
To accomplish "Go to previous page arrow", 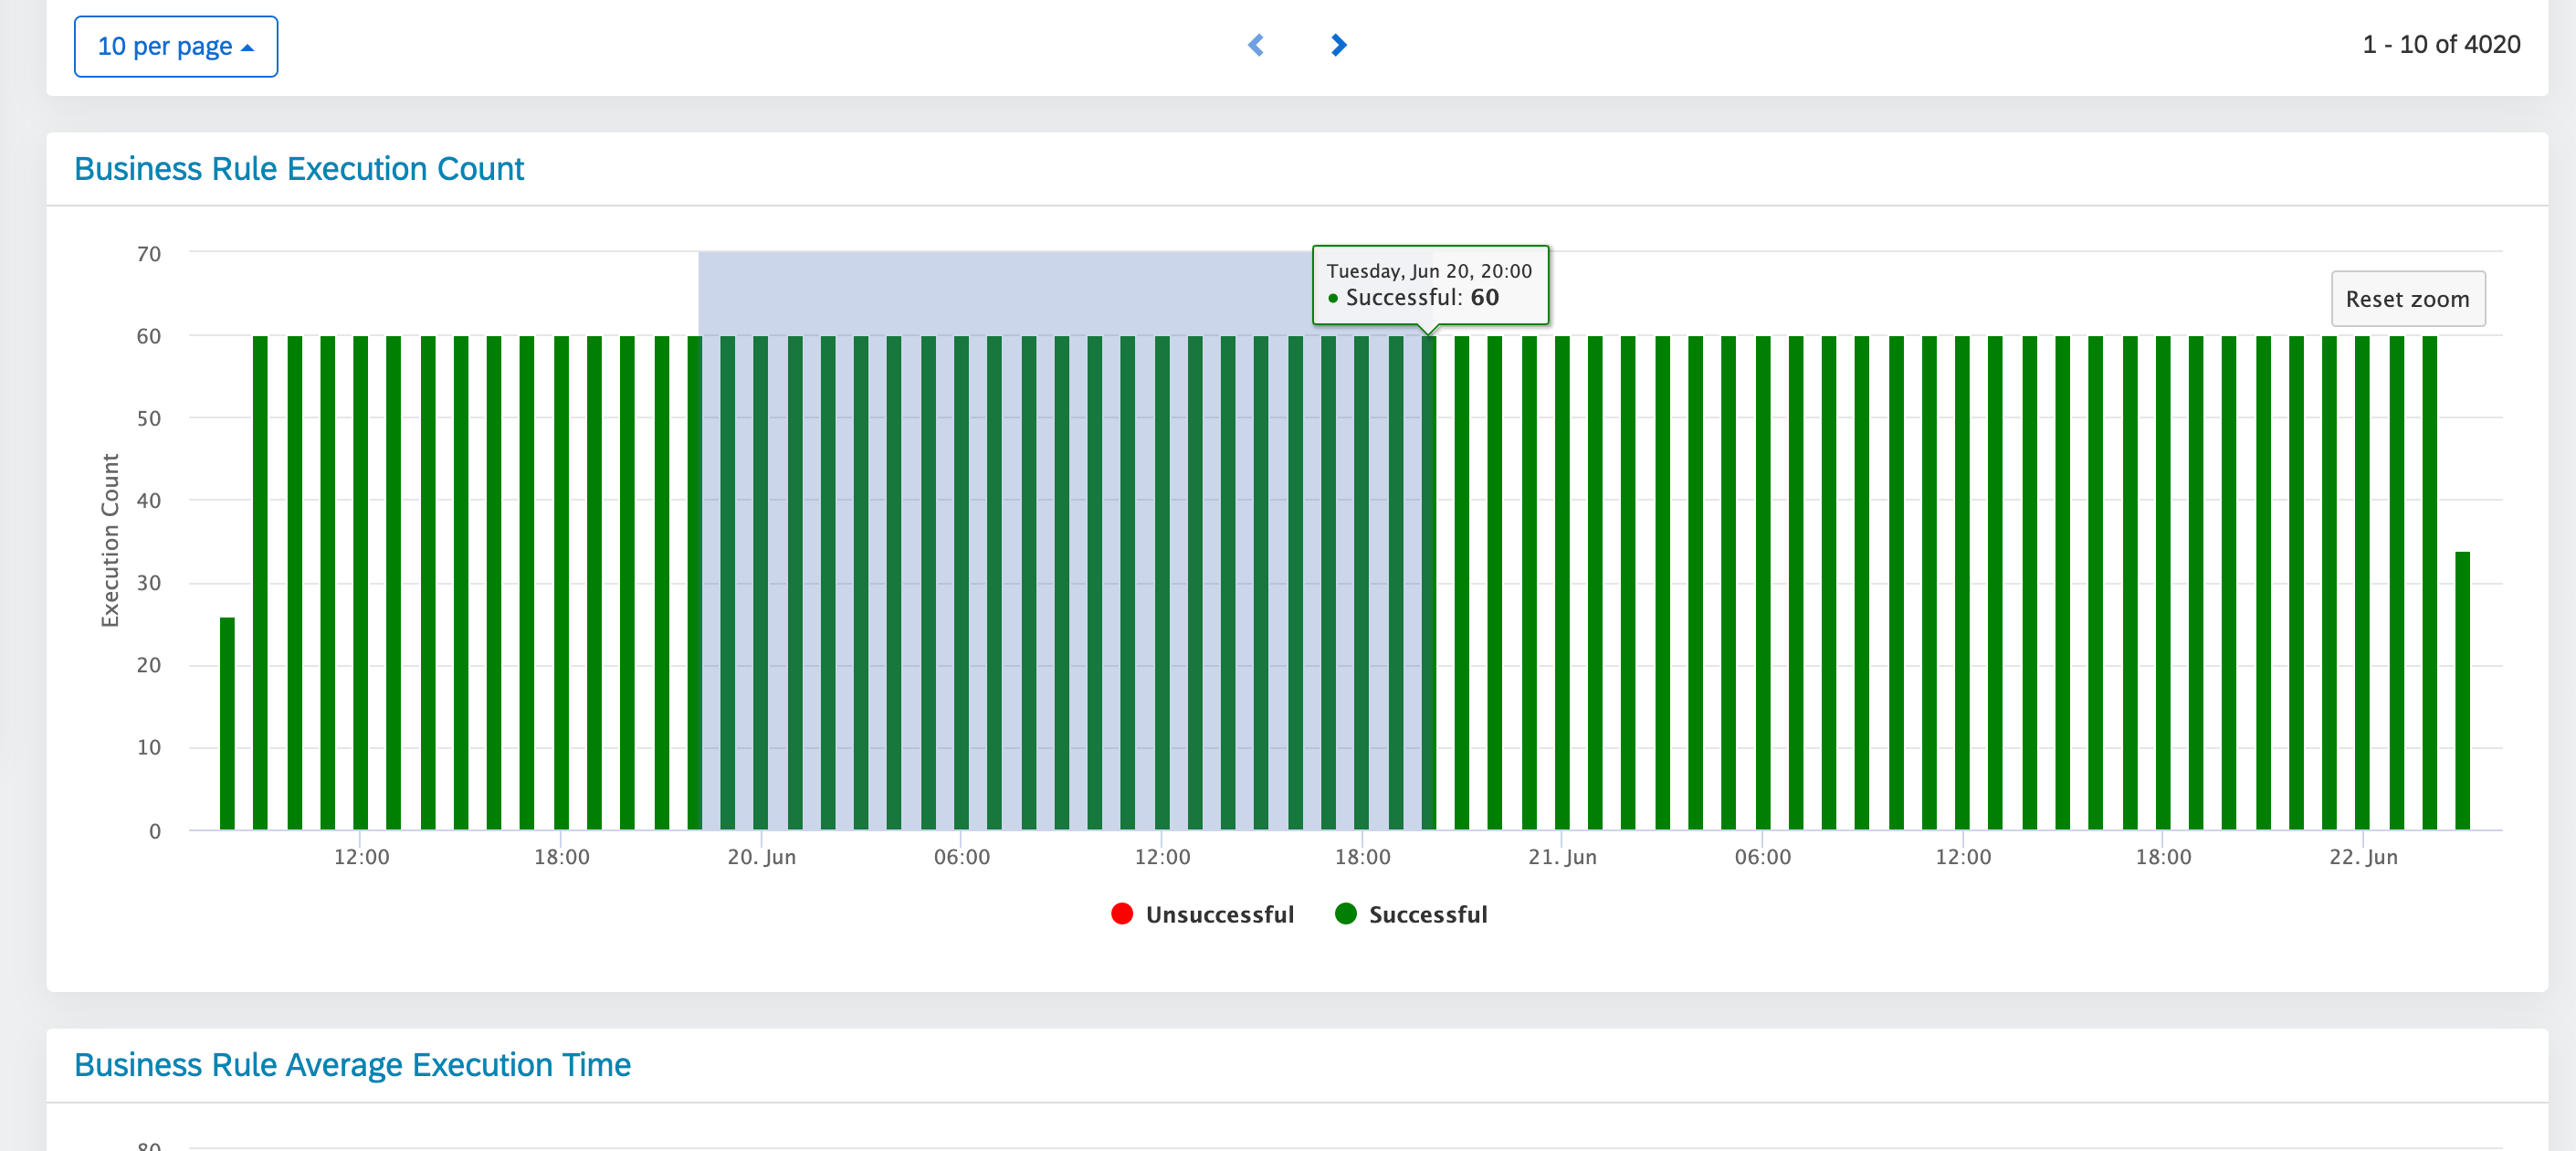I will (x=1256, y=45).
